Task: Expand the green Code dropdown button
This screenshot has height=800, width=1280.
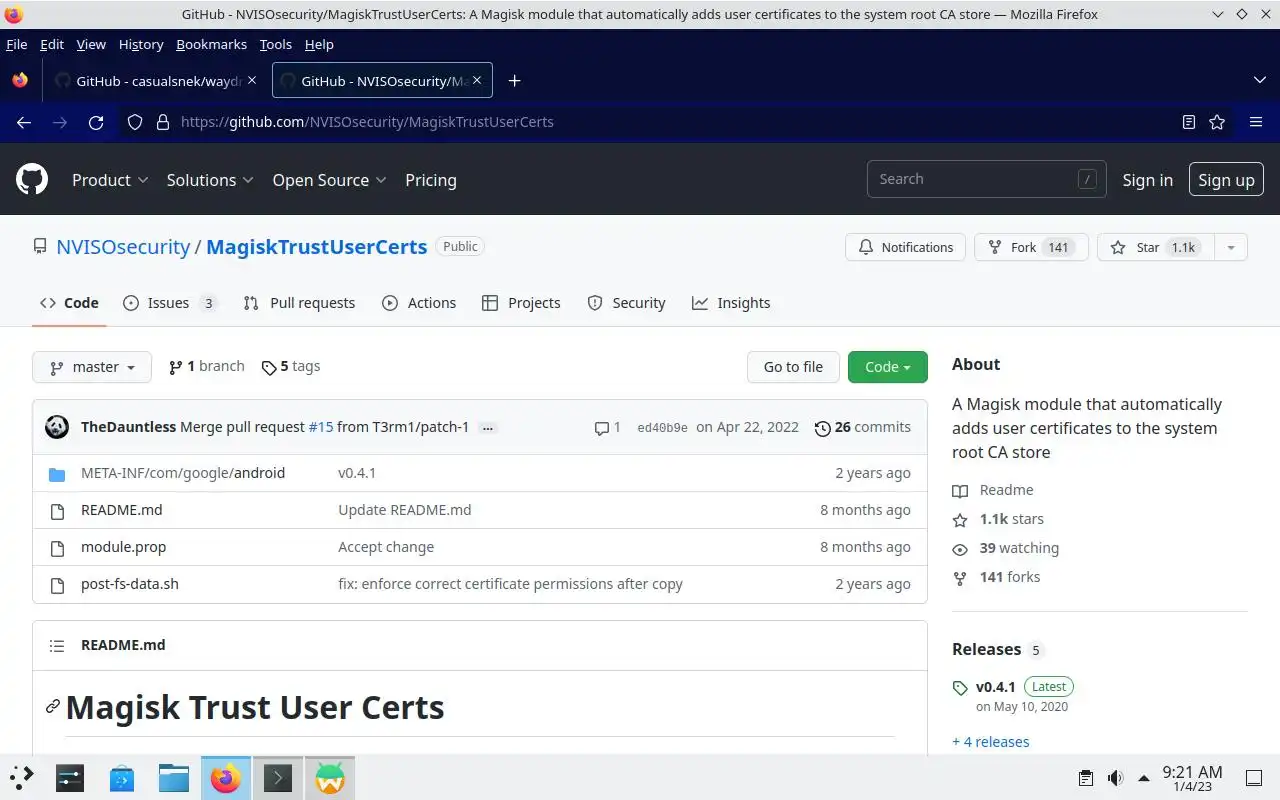Action: [x=888, y=367]
